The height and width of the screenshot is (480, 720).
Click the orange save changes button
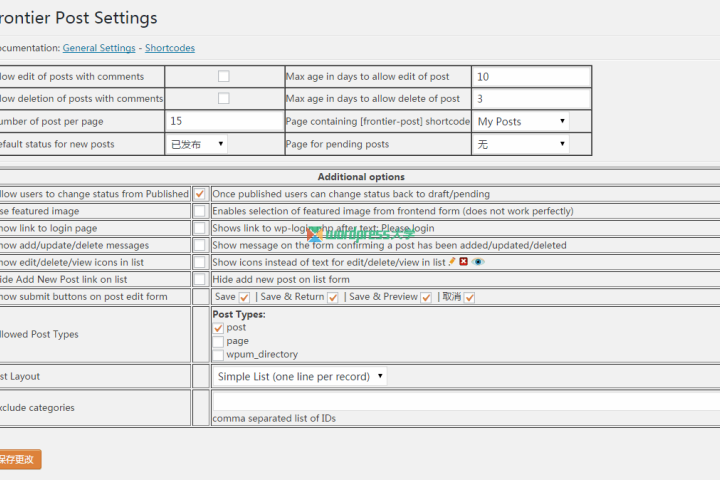(x=18, y=460)
